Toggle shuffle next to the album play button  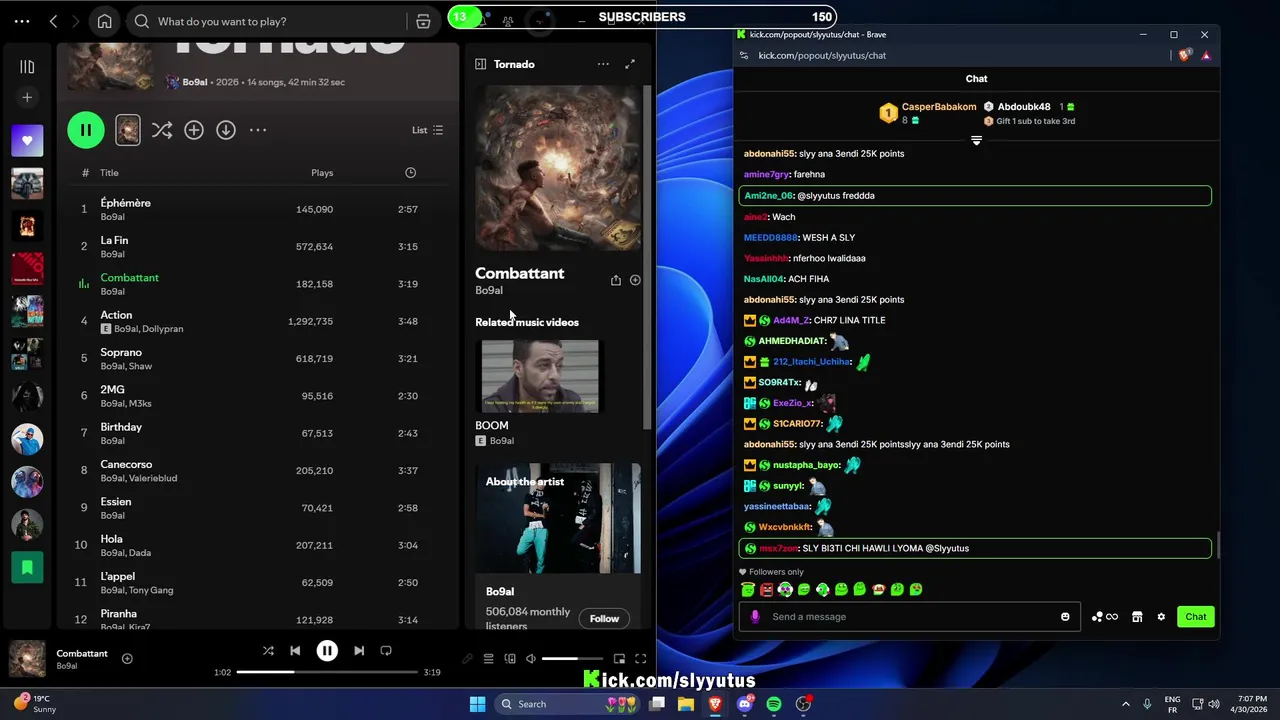pos(161,130)
